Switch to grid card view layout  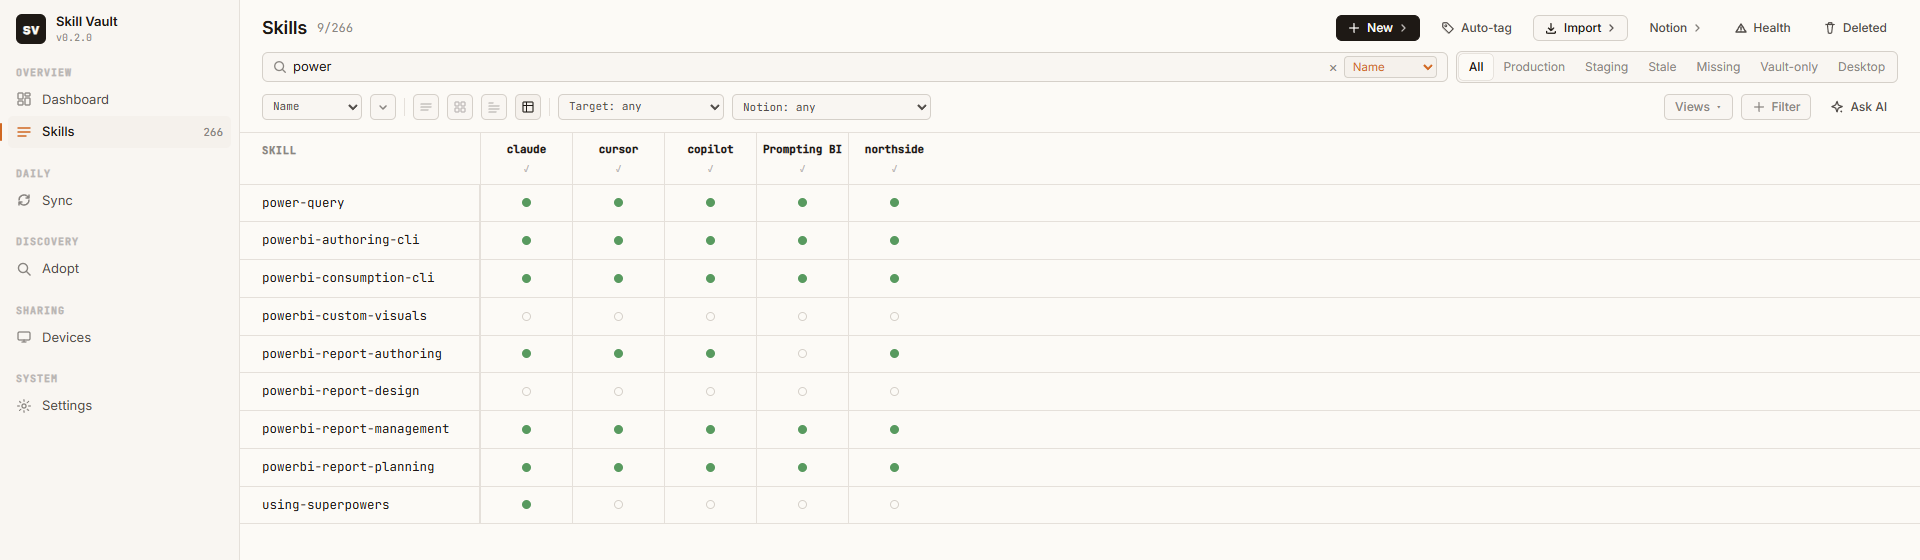tap(460, 107)
